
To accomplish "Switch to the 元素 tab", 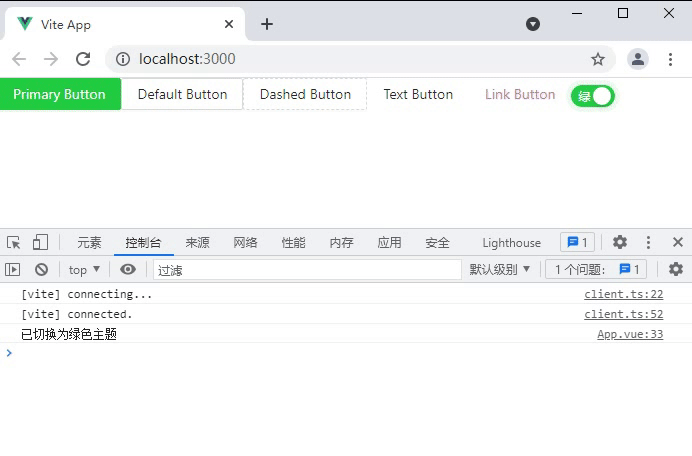I will (89, 242).
